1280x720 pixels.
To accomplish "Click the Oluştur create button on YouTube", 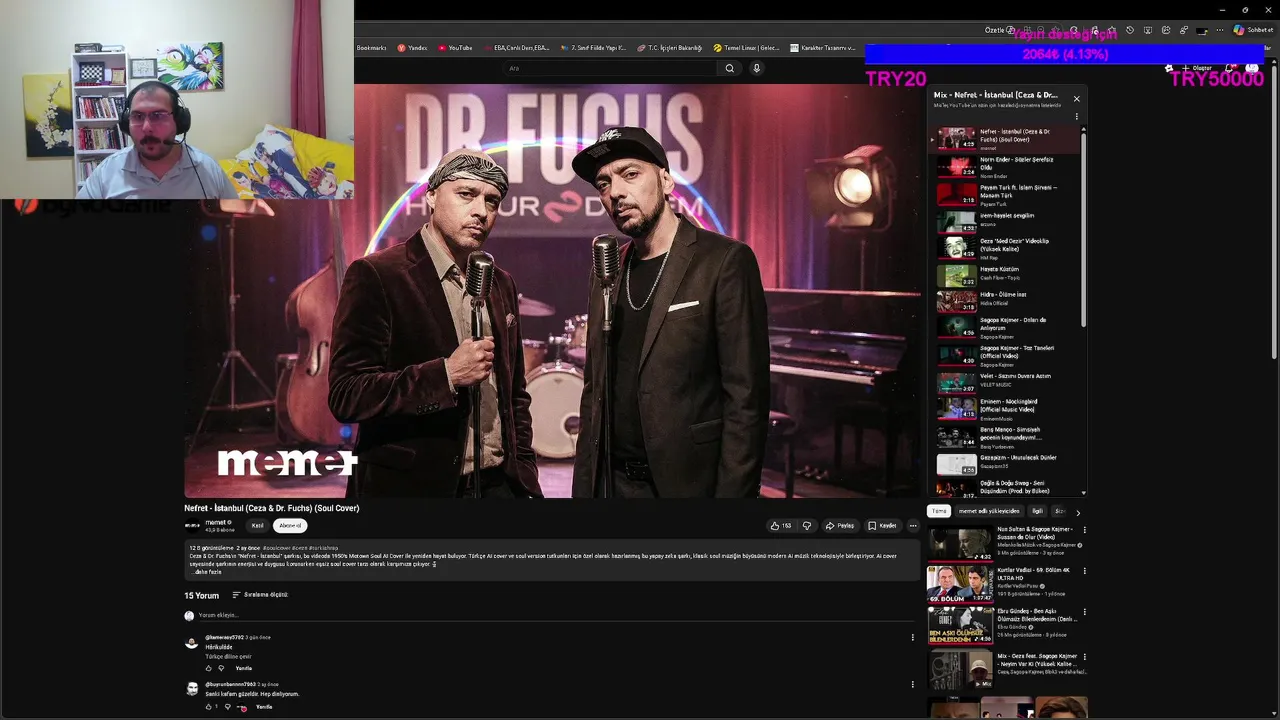I will 1198,68.
